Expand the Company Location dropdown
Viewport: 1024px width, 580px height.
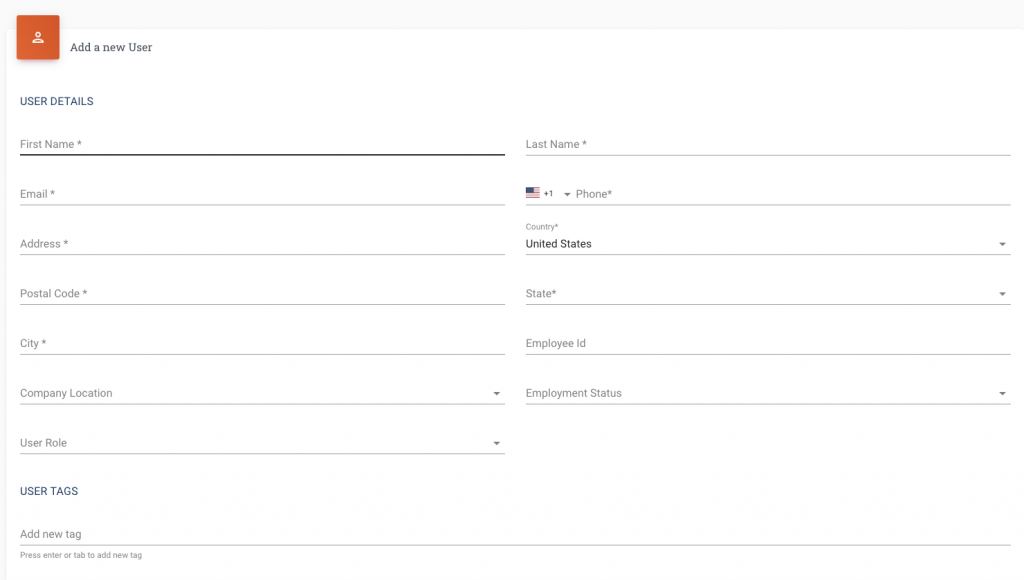pyautogui.click(x=496, y=393)
